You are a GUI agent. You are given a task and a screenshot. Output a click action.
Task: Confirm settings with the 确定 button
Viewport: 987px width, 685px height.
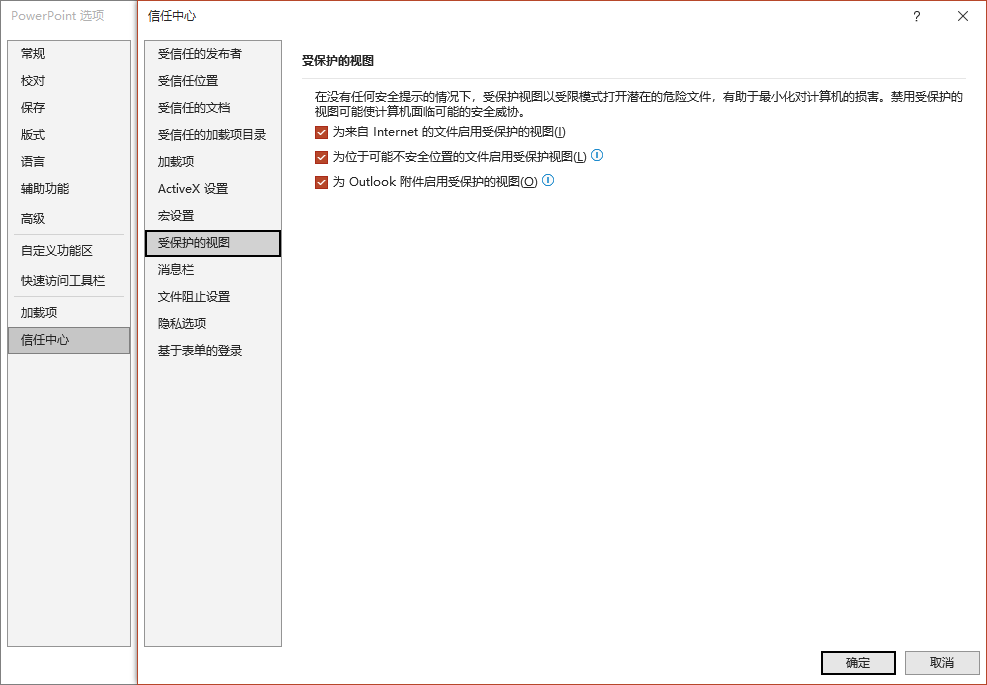click(857, 663)
